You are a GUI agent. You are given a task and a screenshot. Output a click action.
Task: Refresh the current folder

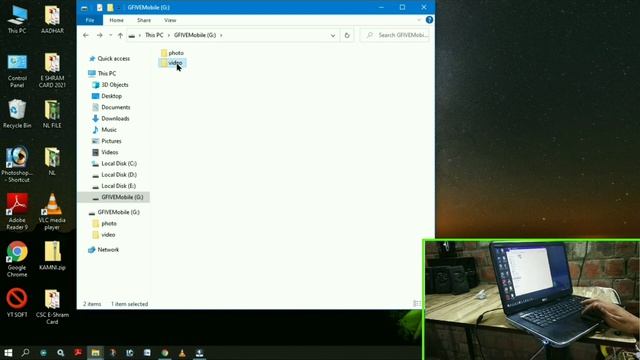point(347,36)
